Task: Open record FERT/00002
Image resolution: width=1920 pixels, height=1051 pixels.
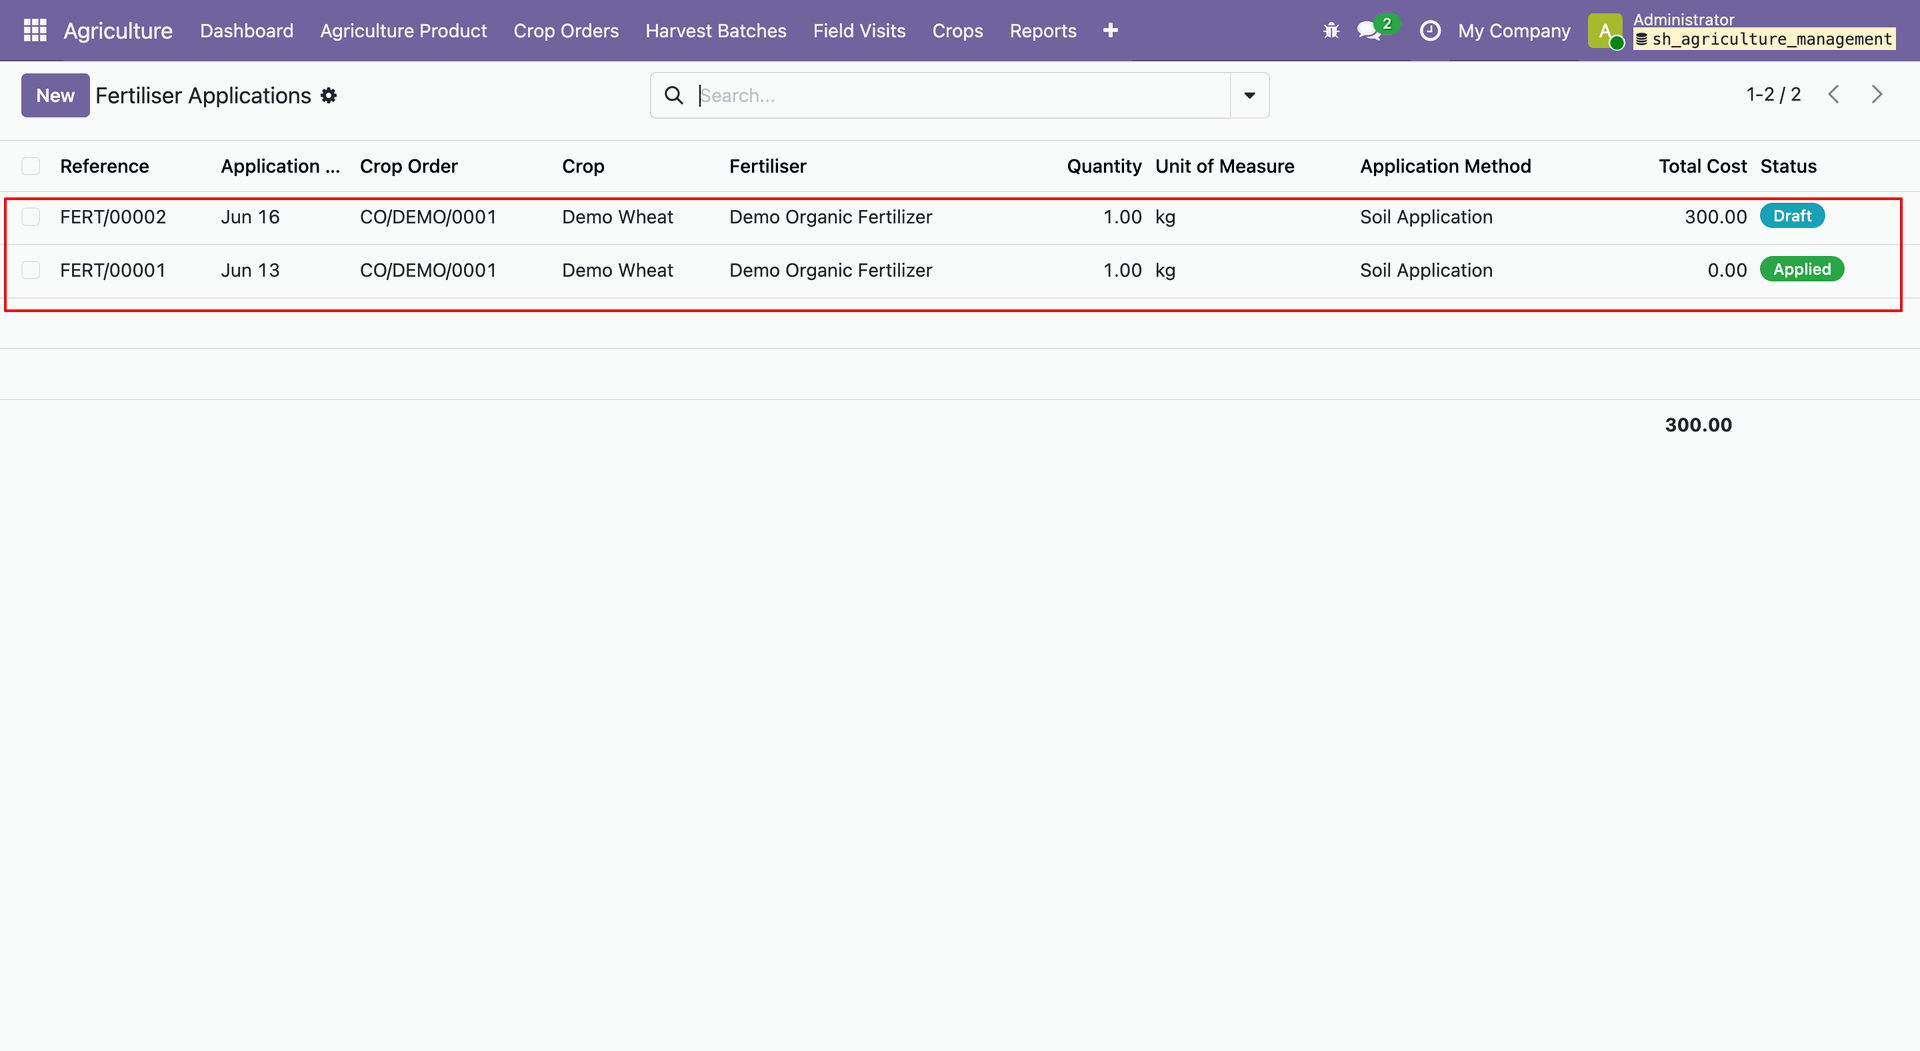Action: pos(113,217)
